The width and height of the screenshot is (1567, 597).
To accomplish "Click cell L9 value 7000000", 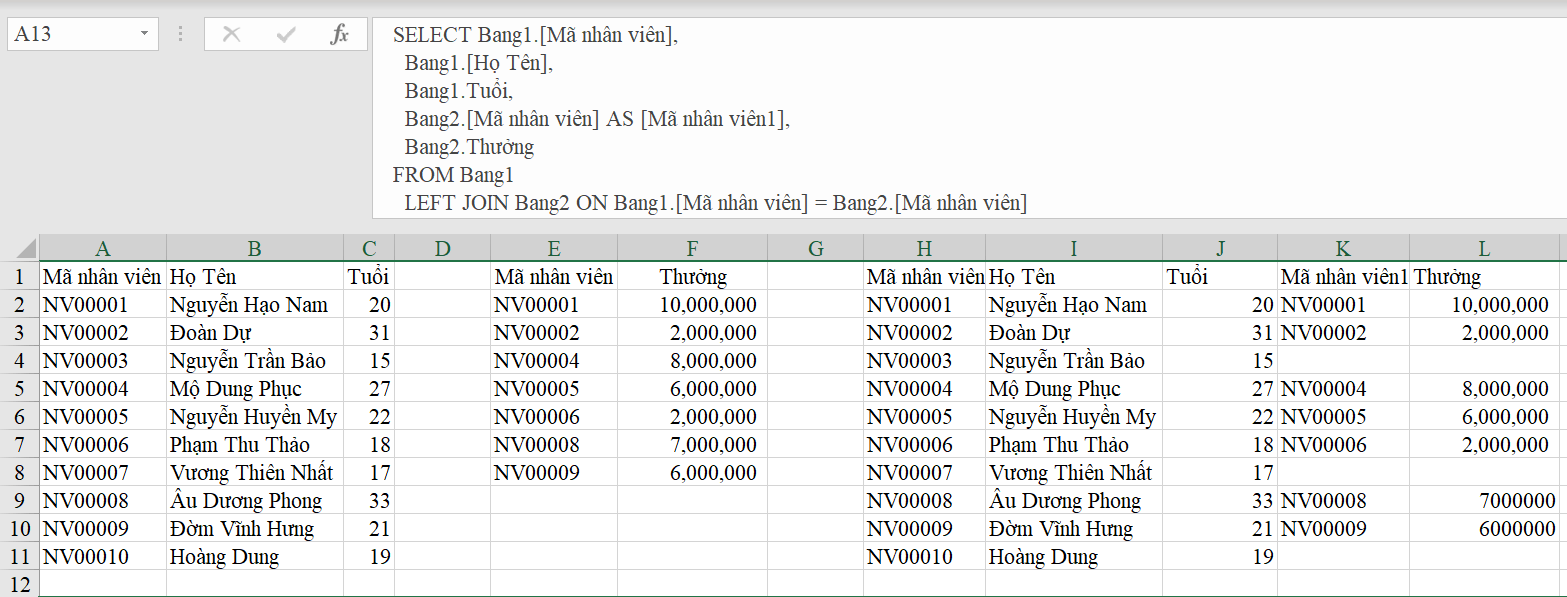I will click(x=1484, y=501).
